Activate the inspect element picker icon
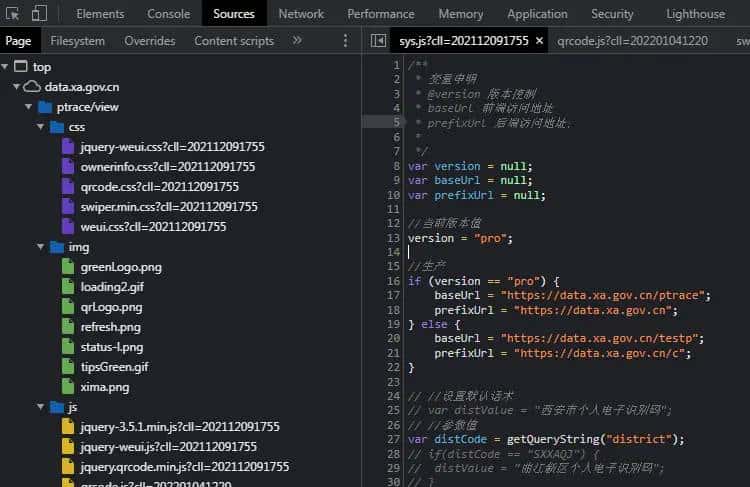The image size is (750, 487). 13,14
